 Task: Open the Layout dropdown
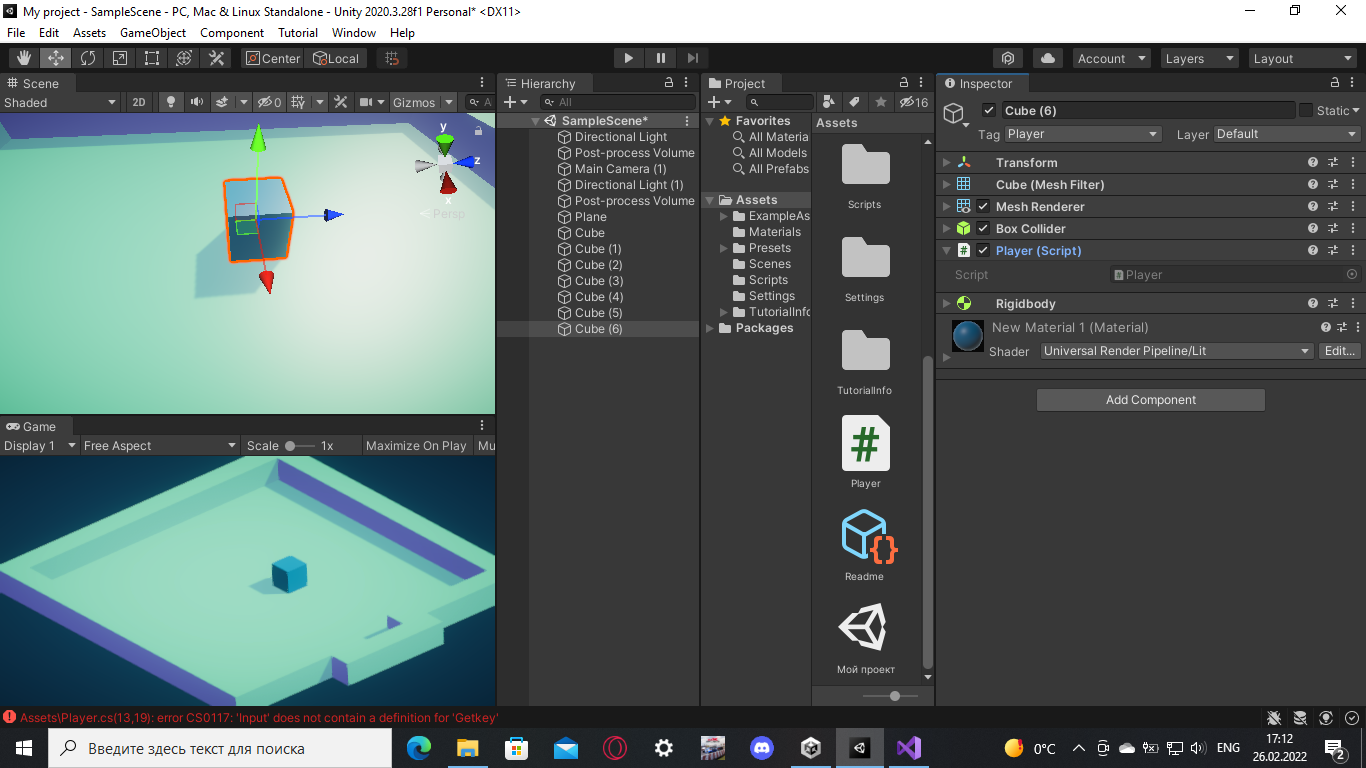point(1302,58)
